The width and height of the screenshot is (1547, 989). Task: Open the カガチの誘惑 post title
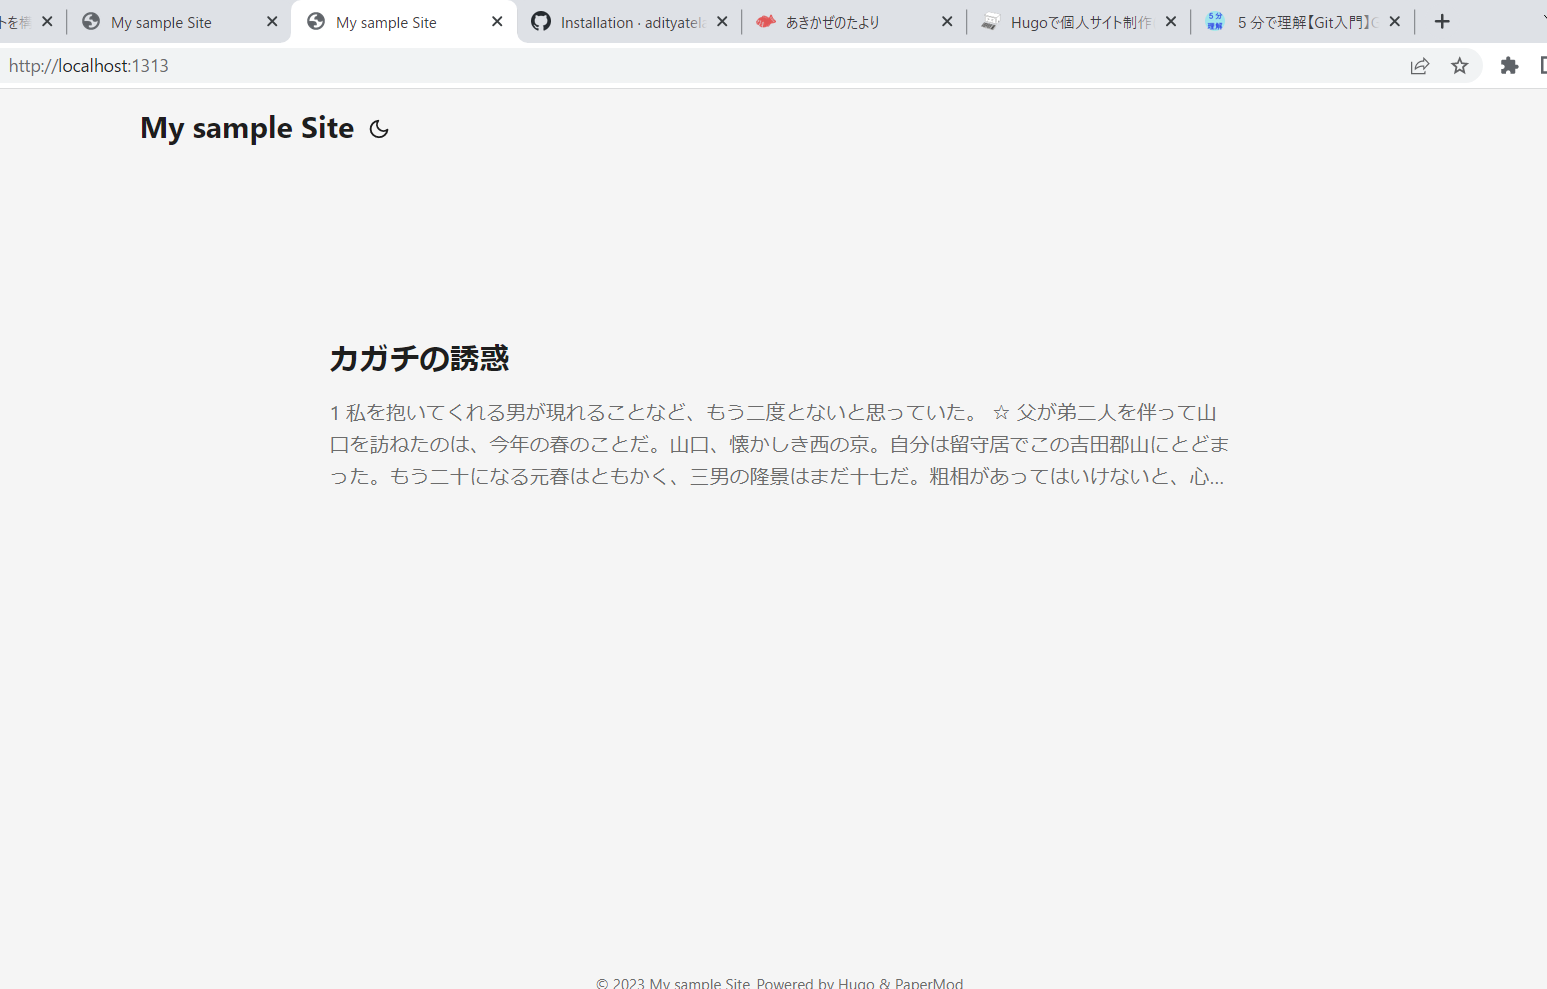coord(419,358)
